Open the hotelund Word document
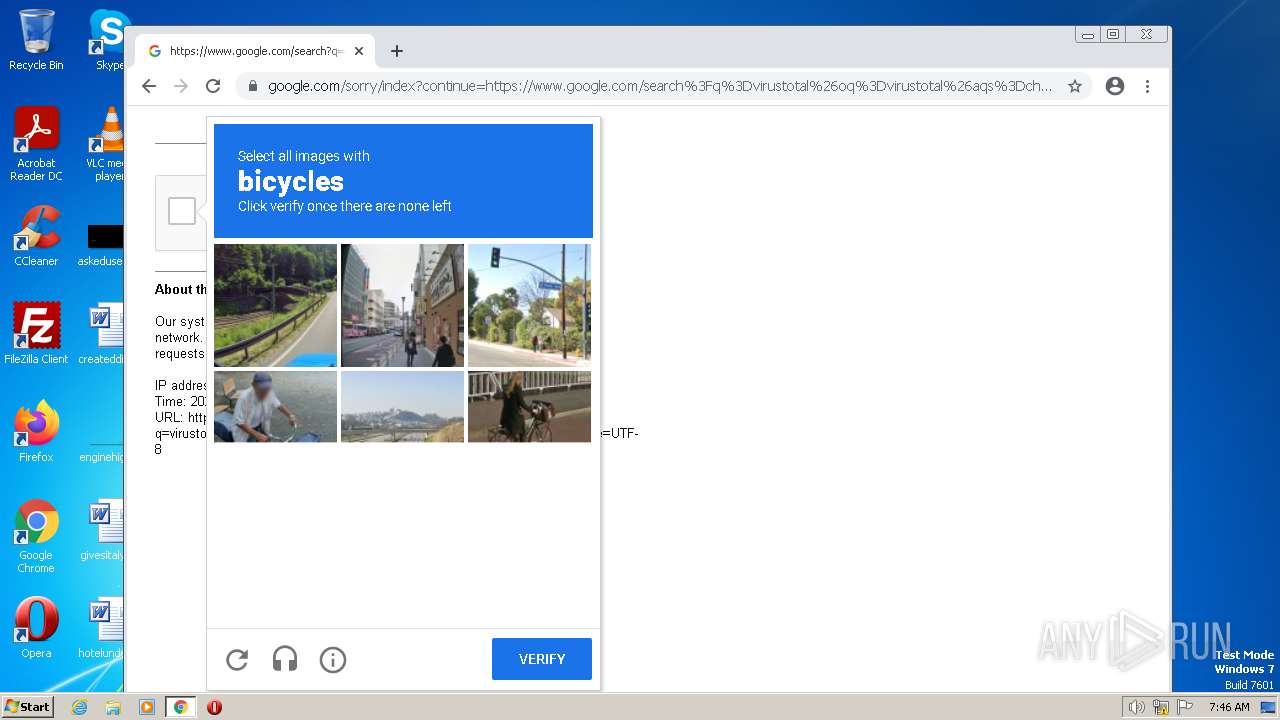Image resolution: width=1280 pixels, height=720 pixels. (x=103, y=628)
